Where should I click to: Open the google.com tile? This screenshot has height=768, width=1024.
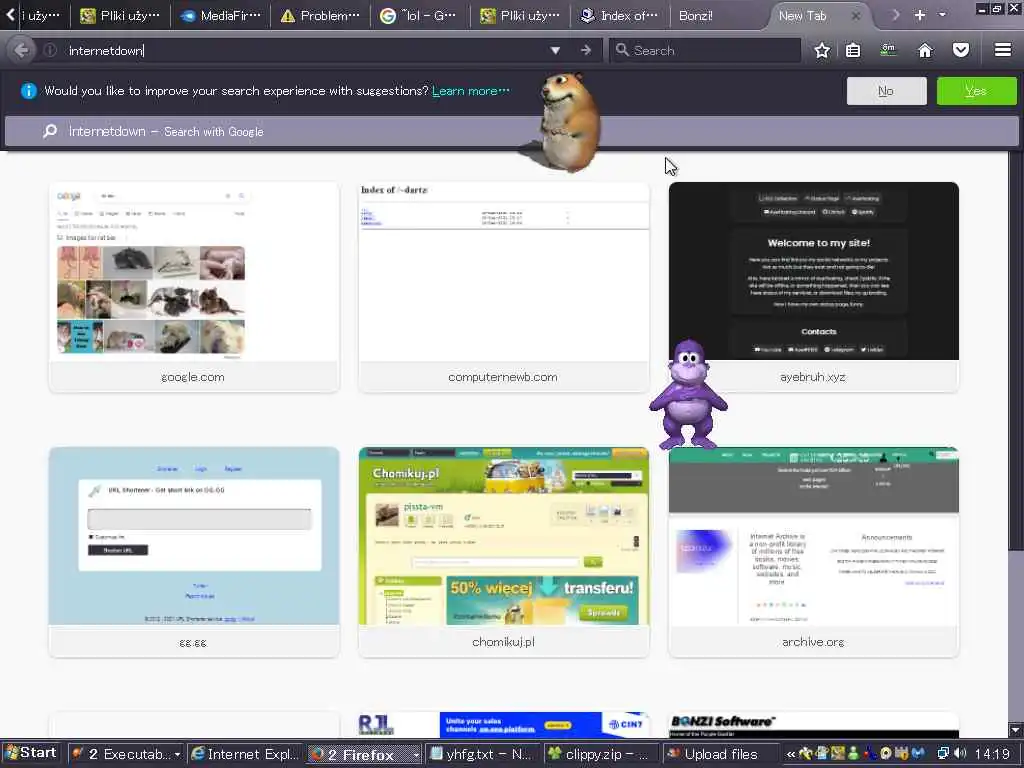[194, 287]
